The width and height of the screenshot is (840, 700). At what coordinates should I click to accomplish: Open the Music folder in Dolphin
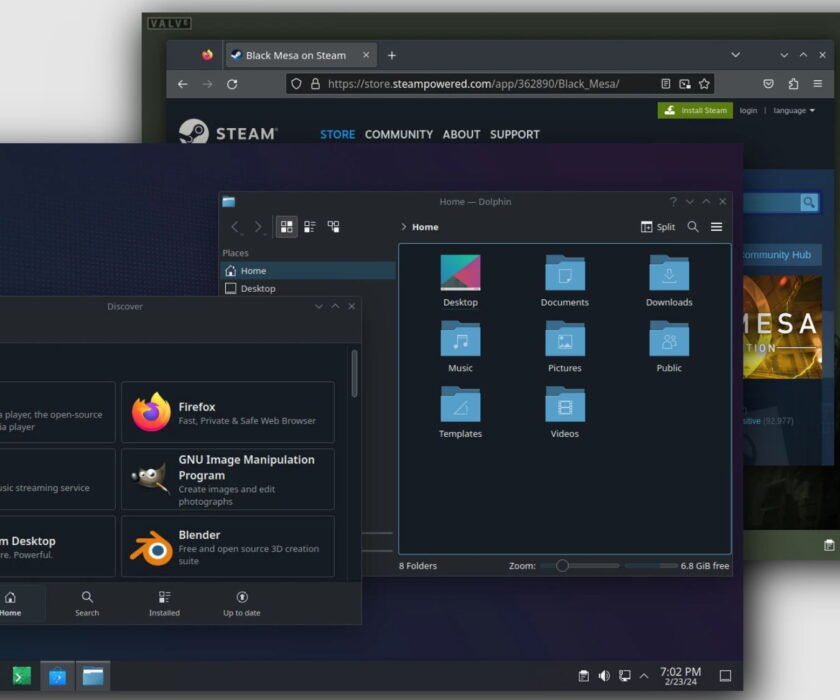(460, 347)
